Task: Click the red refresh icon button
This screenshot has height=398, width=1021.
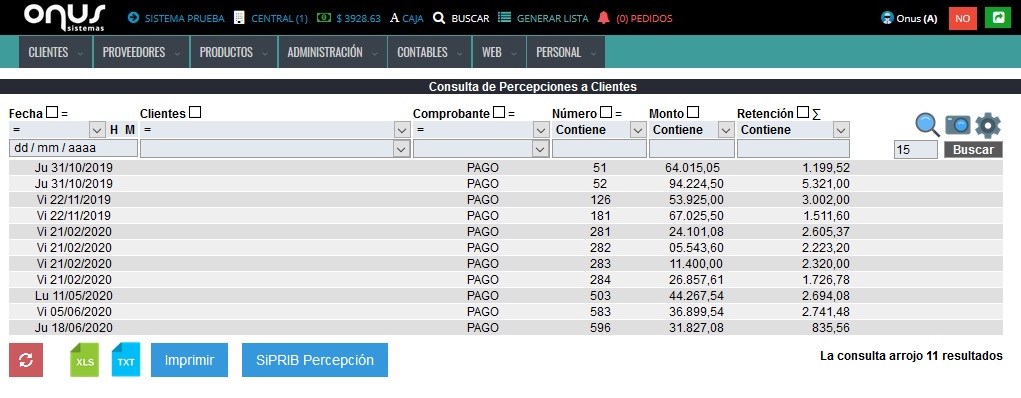Action: (x=26, y=360)
